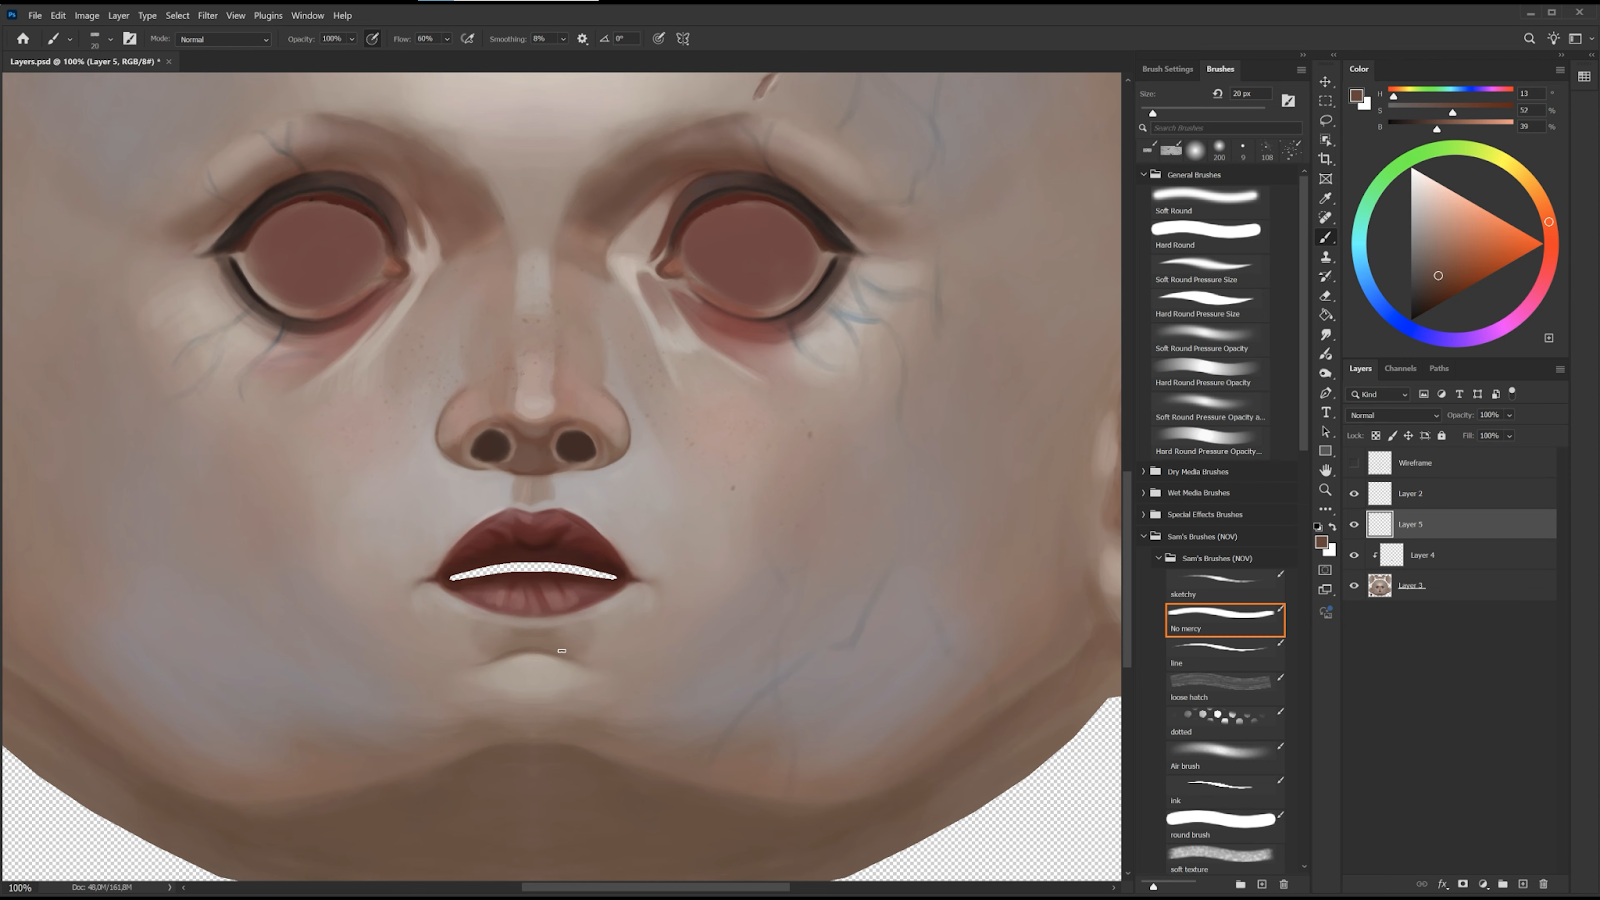
Task: Select the Move tool
Action: (1326, 82)
